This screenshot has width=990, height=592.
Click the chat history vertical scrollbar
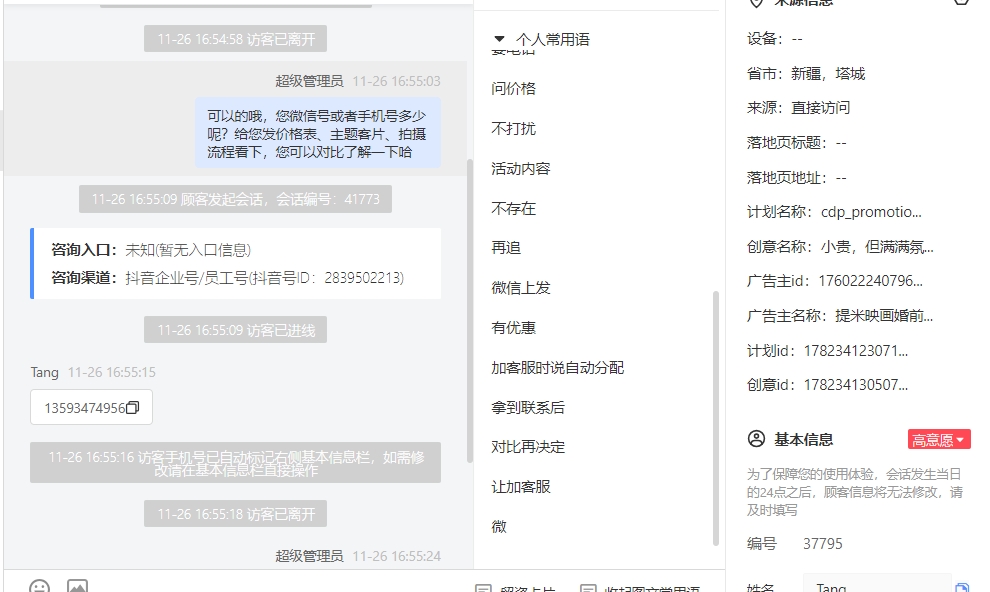469,311
